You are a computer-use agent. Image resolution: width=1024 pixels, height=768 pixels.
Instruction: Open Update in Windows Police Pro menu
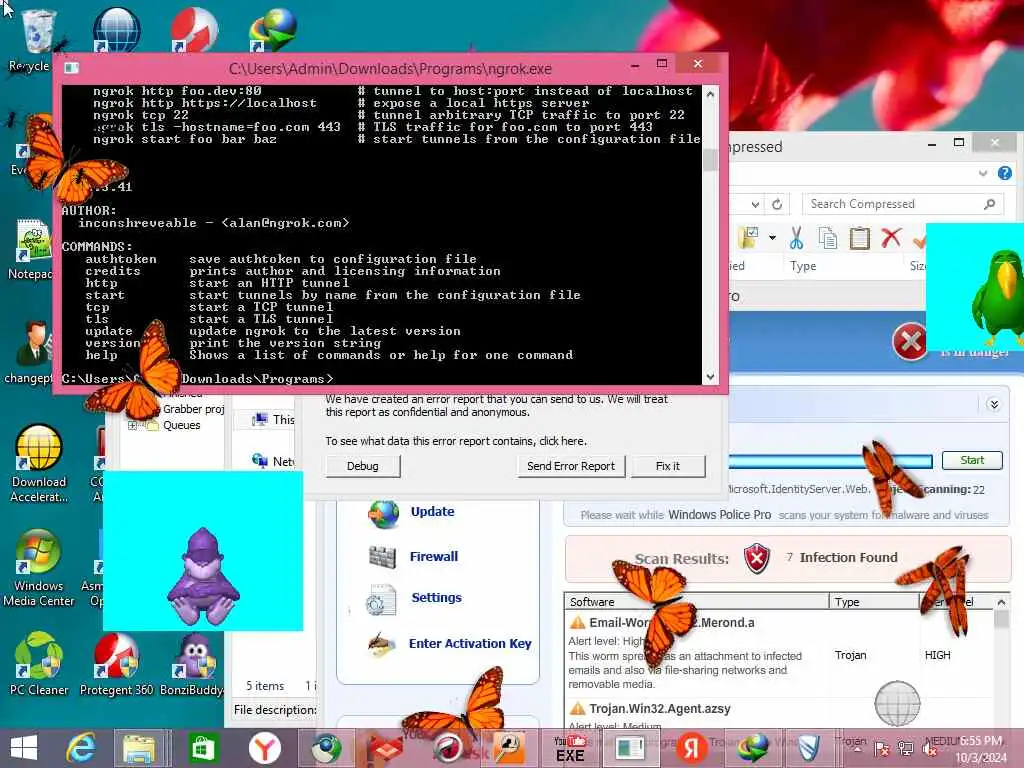pyautogui.click(x=432, y=512)
